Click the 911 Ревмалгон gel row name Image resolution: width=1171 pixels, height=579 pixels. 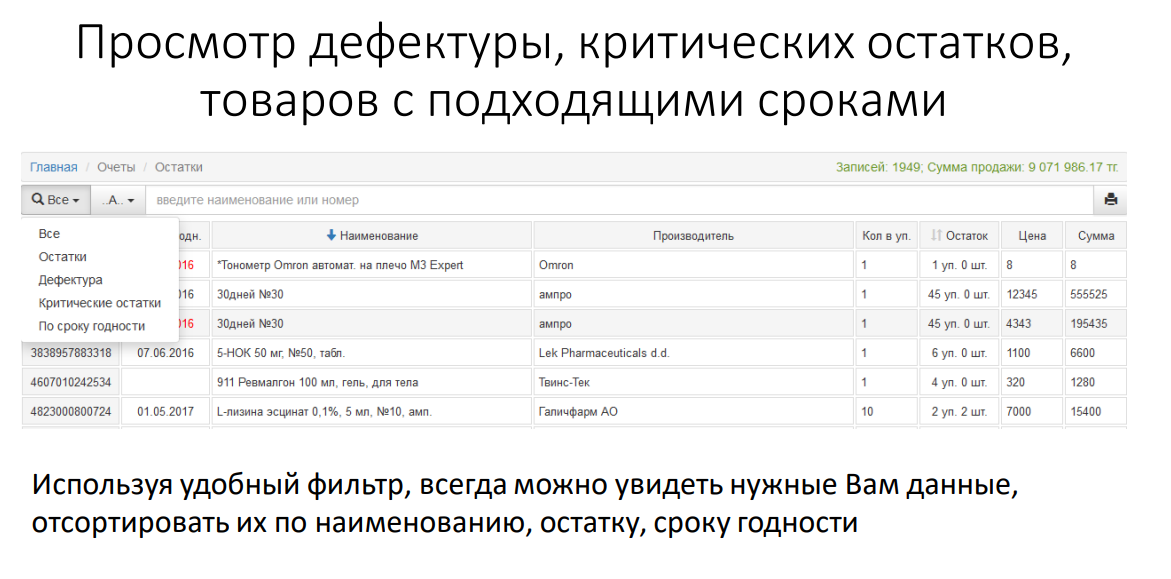pyautogui.click(x=317, y=382)
